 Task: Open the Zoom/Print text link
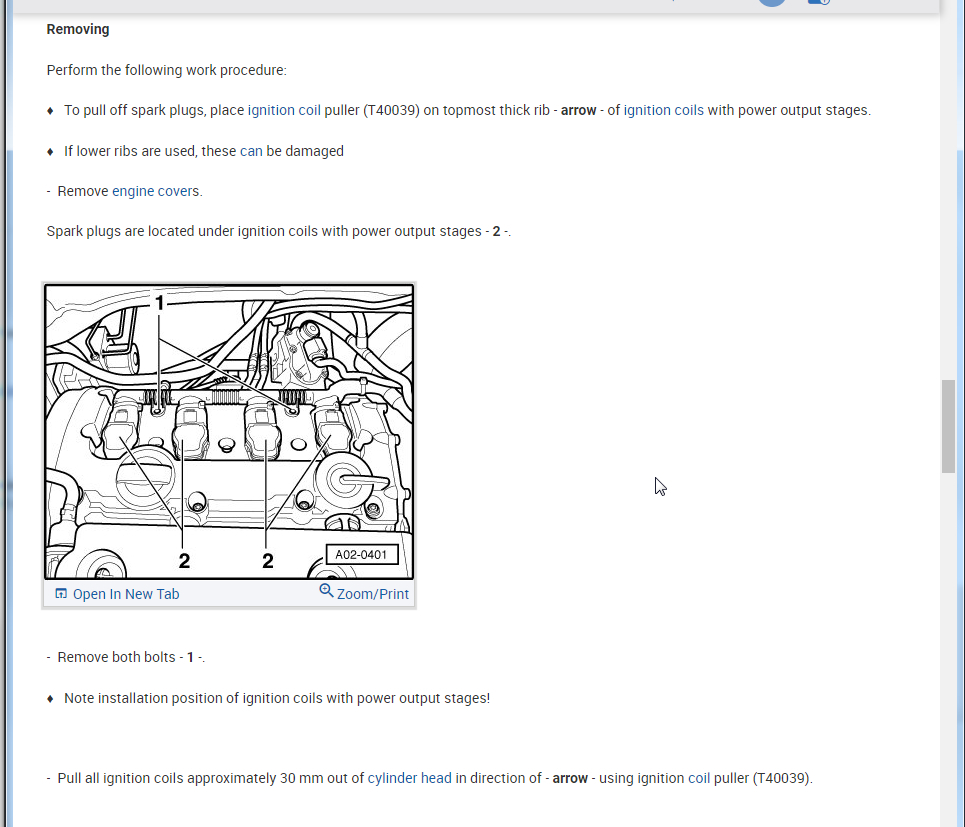point(372,594)
